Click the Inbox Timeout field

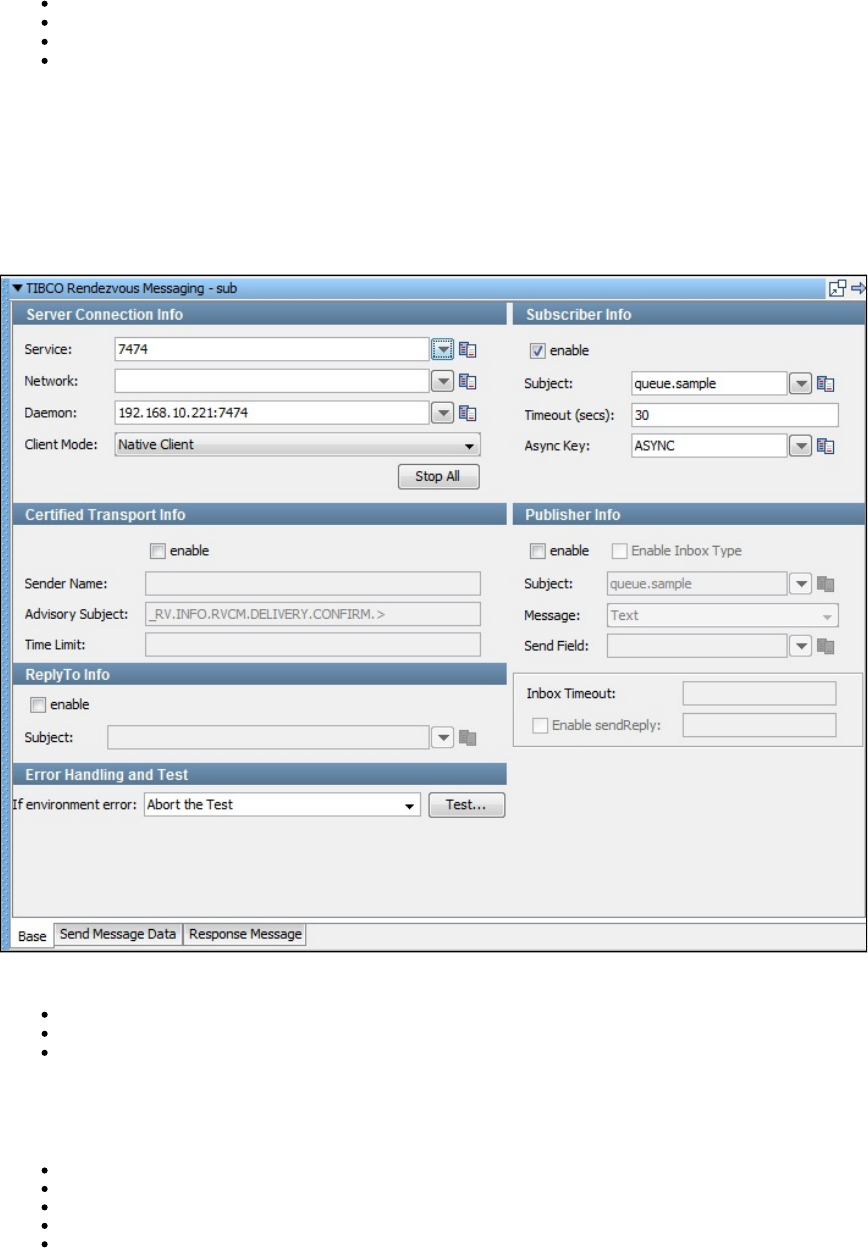(x=759, y=694)
